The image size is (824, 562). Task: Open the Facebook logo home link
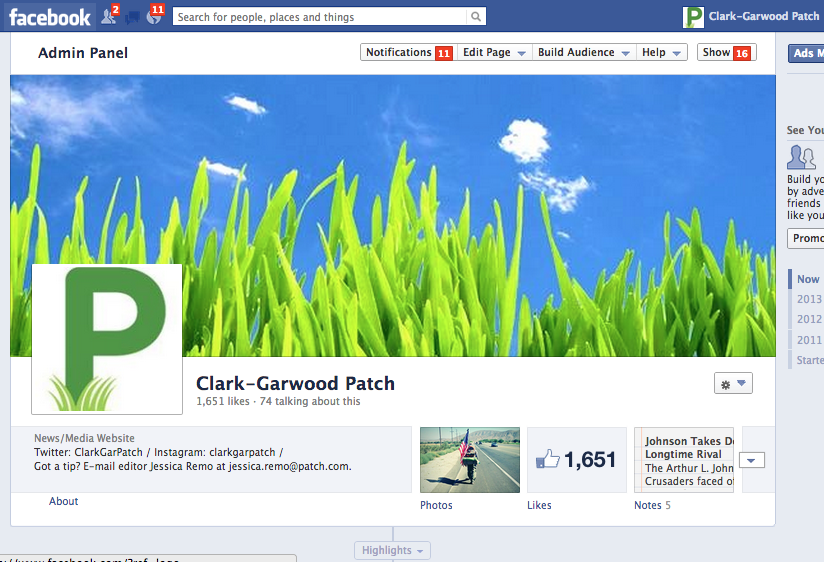tap(50, 17)
